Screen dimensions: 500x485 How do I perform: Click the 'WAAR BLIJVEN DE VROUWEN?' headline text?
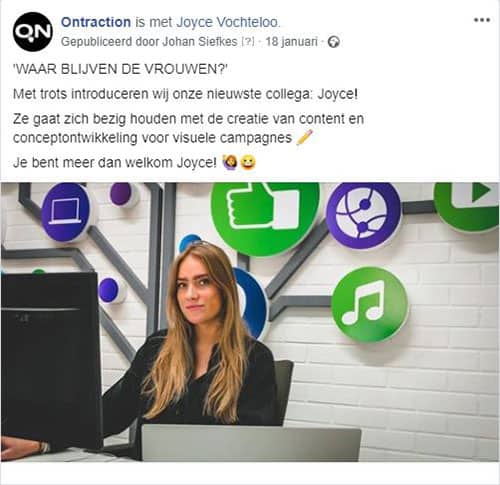pyautogui.click(x=120, y=69)
